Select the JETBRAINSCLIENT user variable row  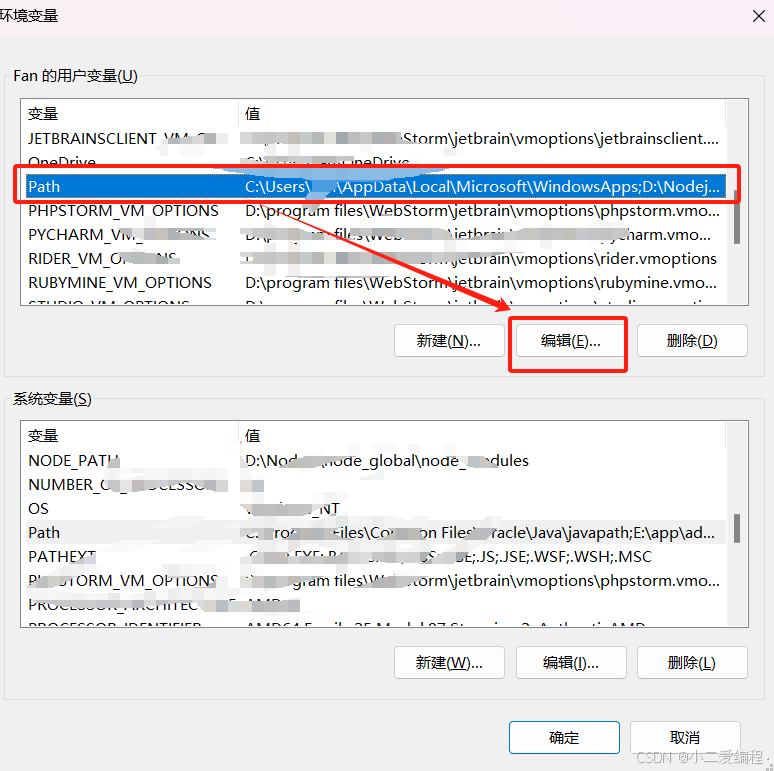(x=376, y=139)
